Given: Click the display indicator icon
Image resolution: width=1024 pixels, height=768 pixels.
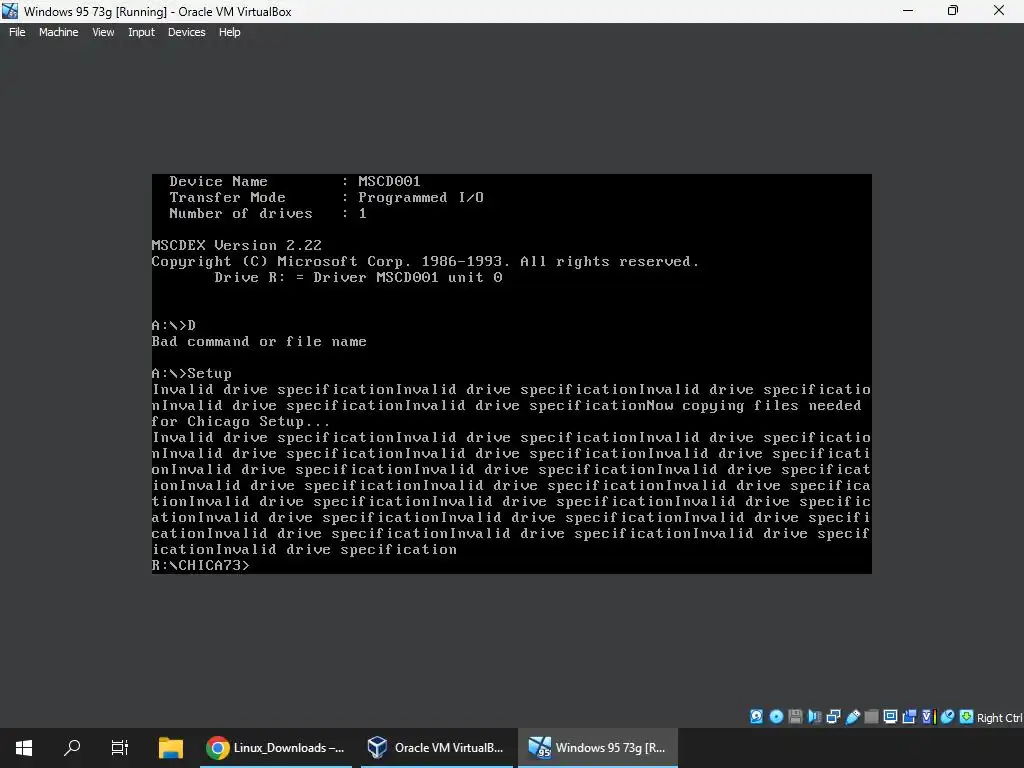Looking at the screenshot, I should tap(890, 716).
